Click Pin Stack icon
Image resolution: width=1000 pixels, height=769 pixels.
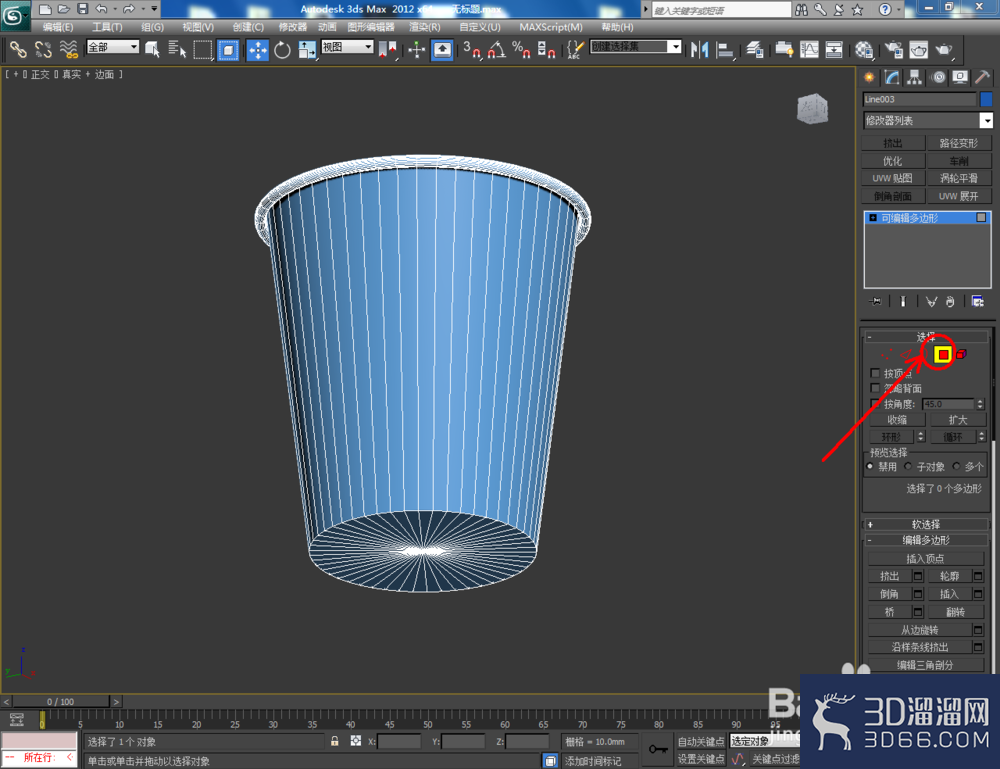point(876,301)
